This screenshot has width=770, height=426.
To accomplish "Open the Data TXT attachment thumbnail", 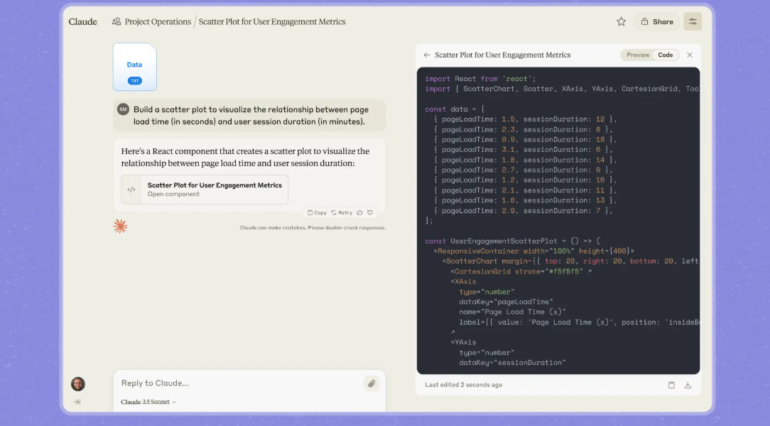I will point(135,67).
